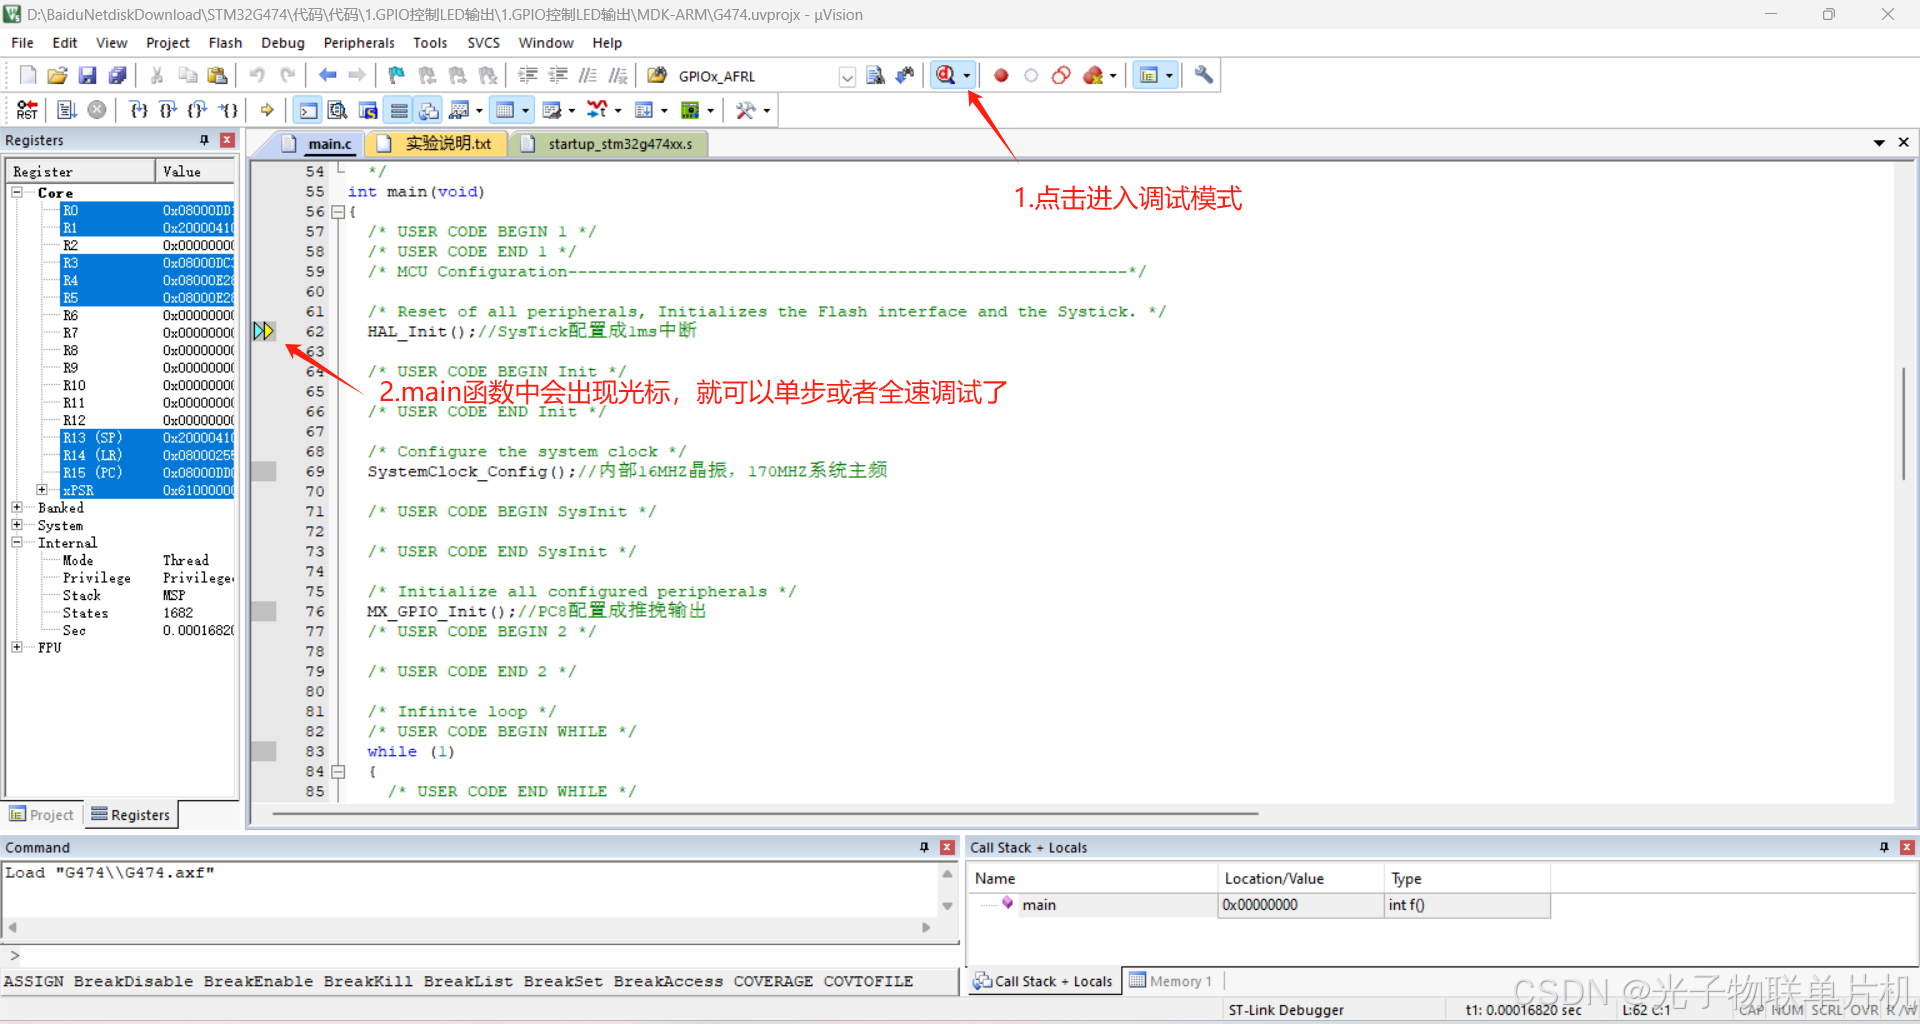Screen dimensions: 1920x1024
Task: Open the Debug menu
Action: (282, 42)
